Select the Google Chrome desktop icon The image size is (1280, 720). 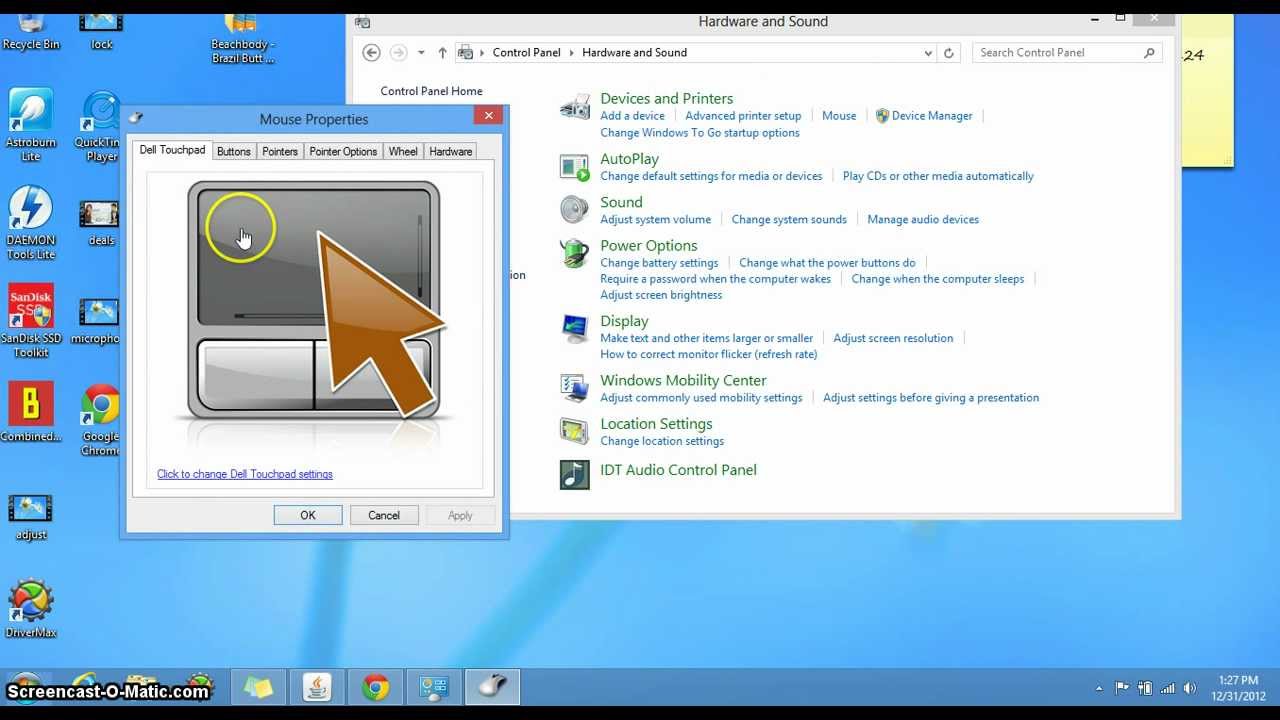(100, 420)
